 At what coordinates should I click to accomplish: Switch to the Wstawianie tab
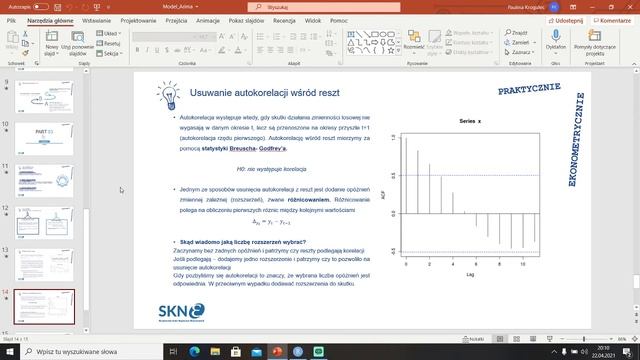pyautogui.click(x=96, y=20)
